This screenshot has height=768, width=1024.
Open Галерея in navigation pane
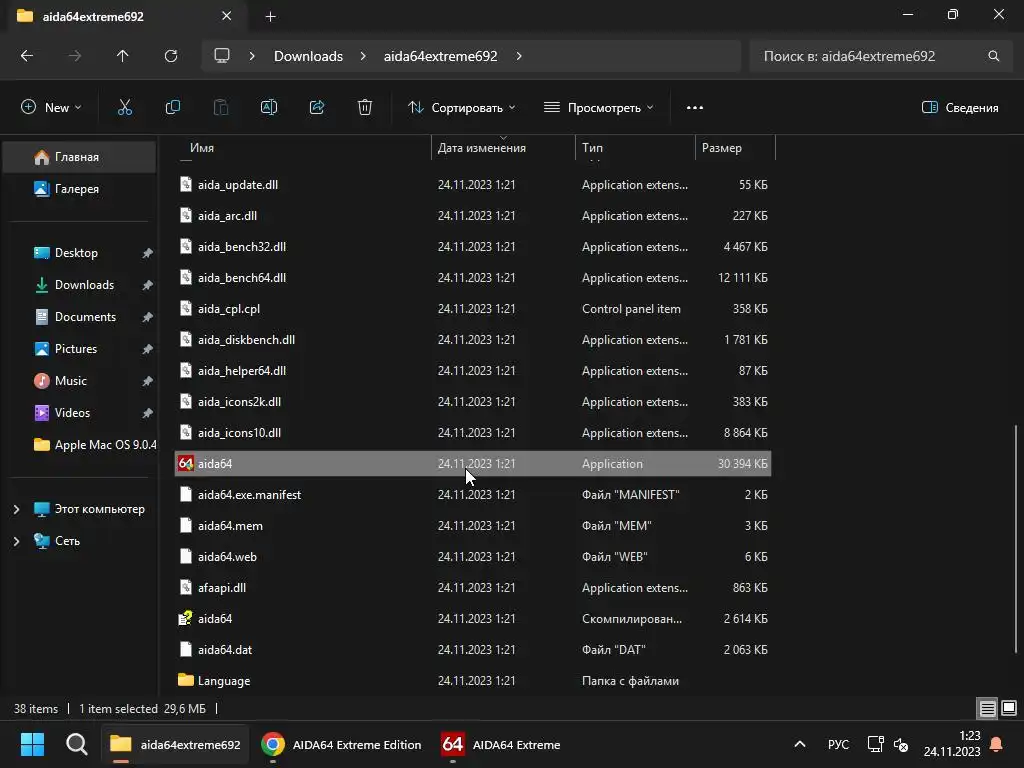(79, 189)
